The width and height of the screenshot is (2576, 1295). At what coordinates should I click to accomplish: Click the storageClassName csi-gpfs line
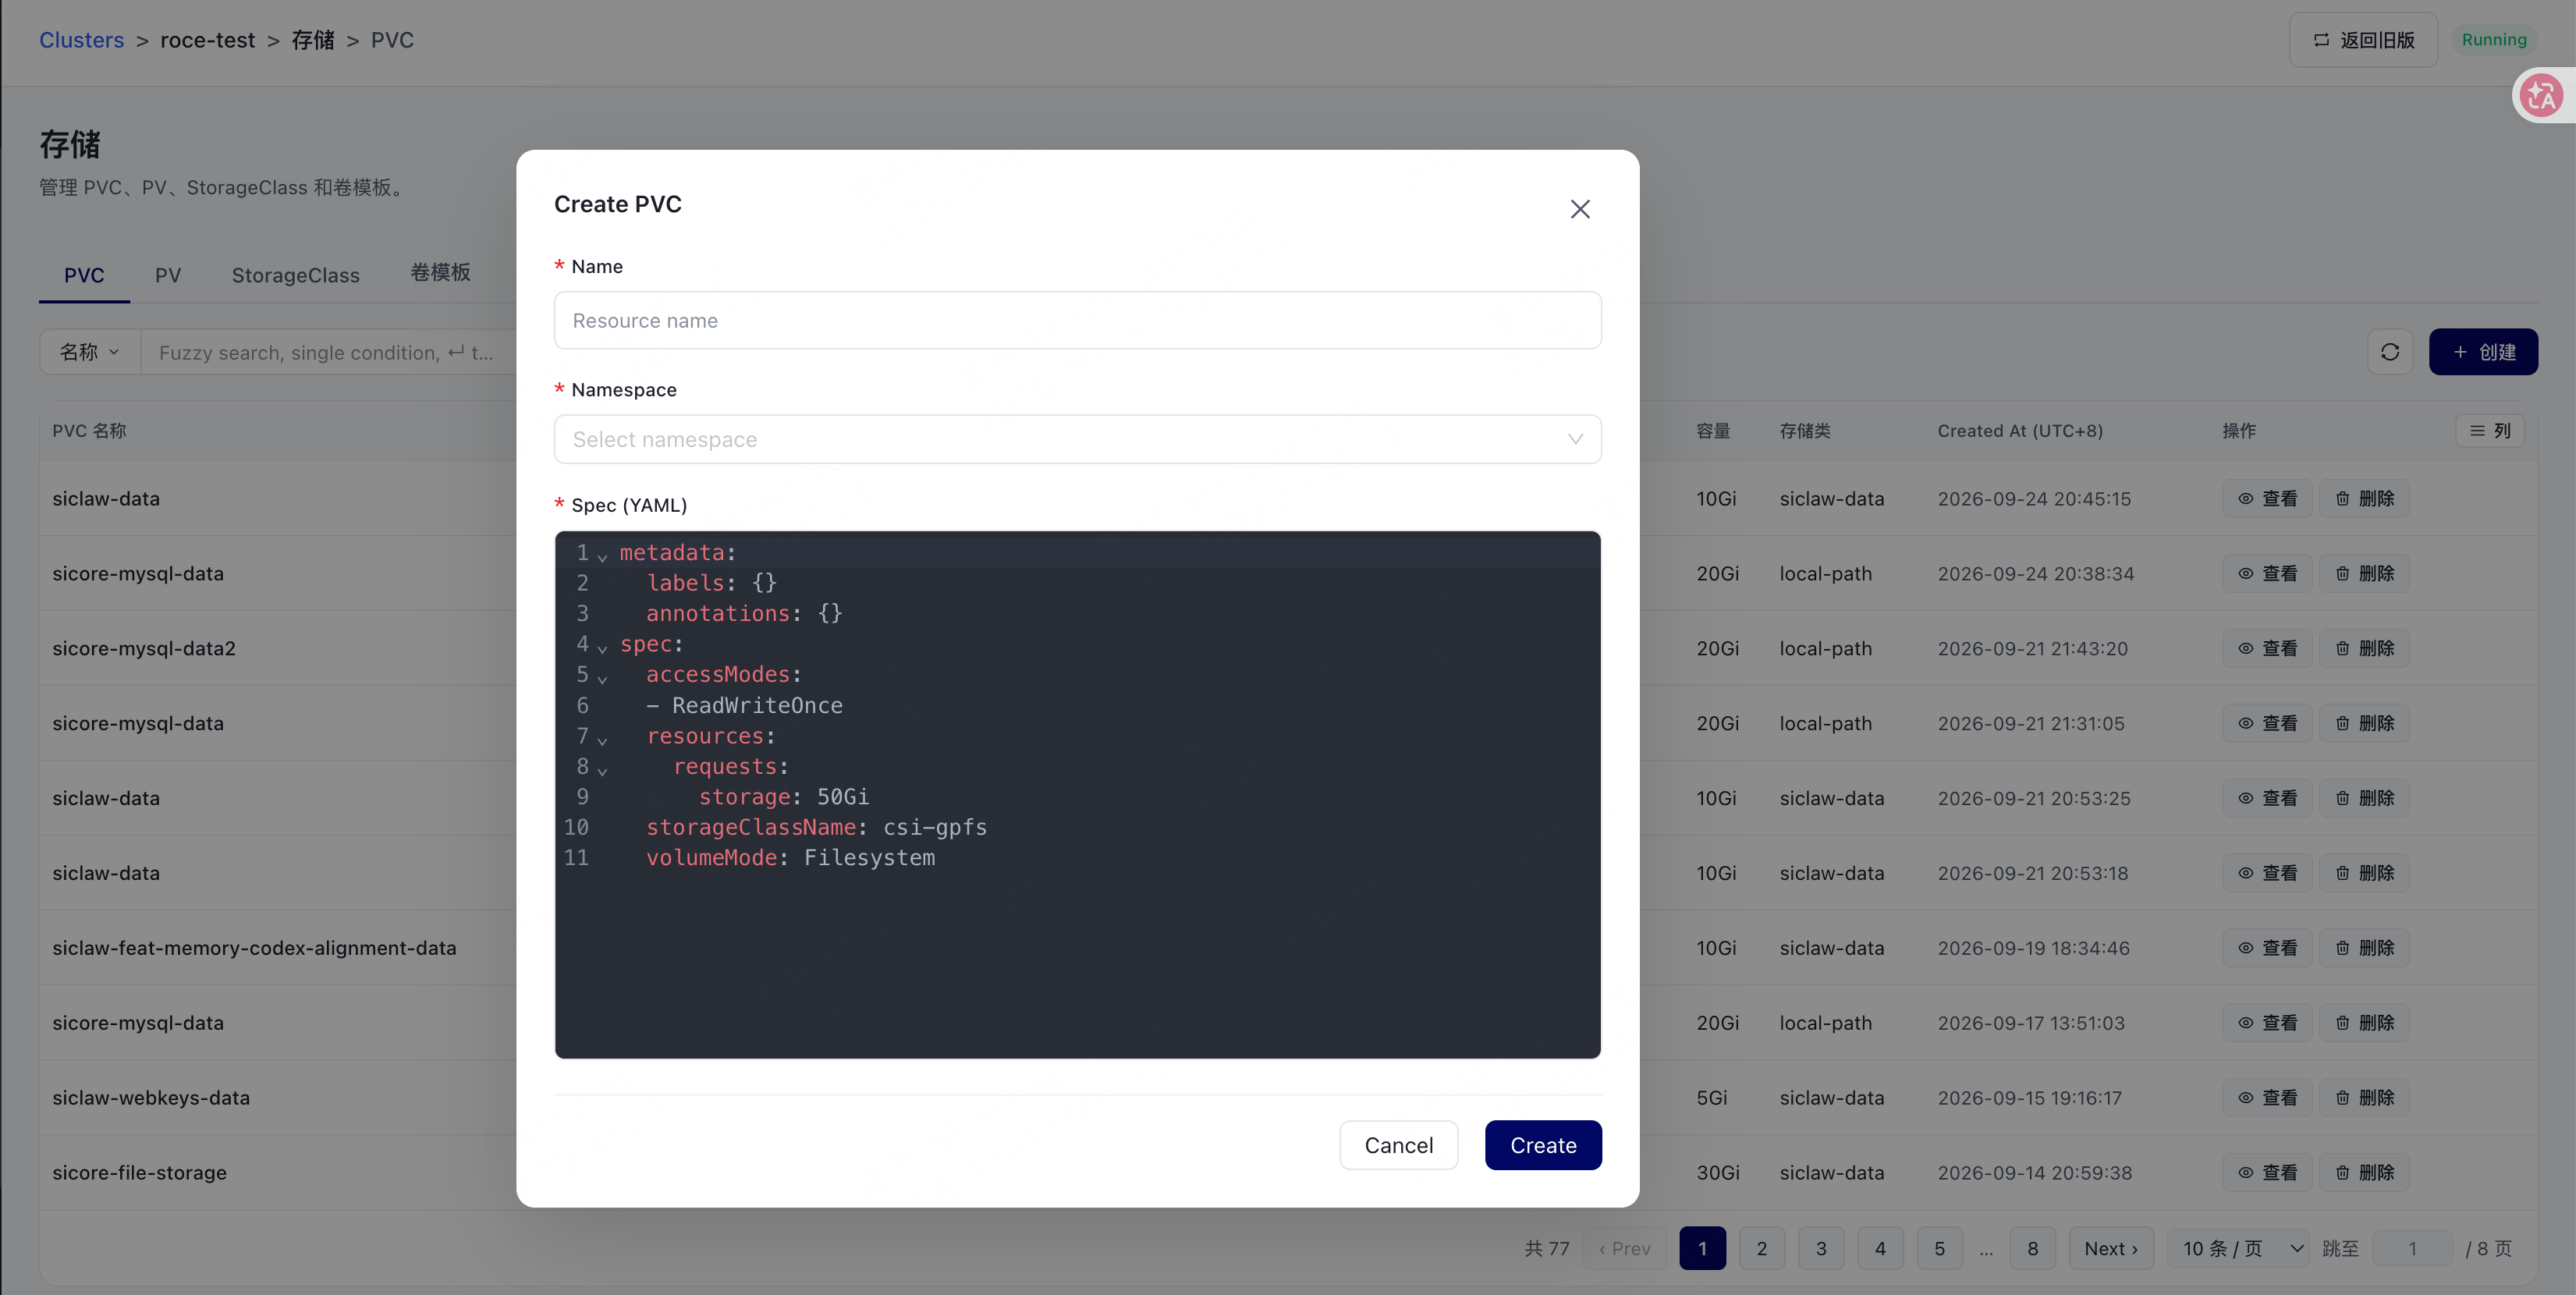point(816,827)
